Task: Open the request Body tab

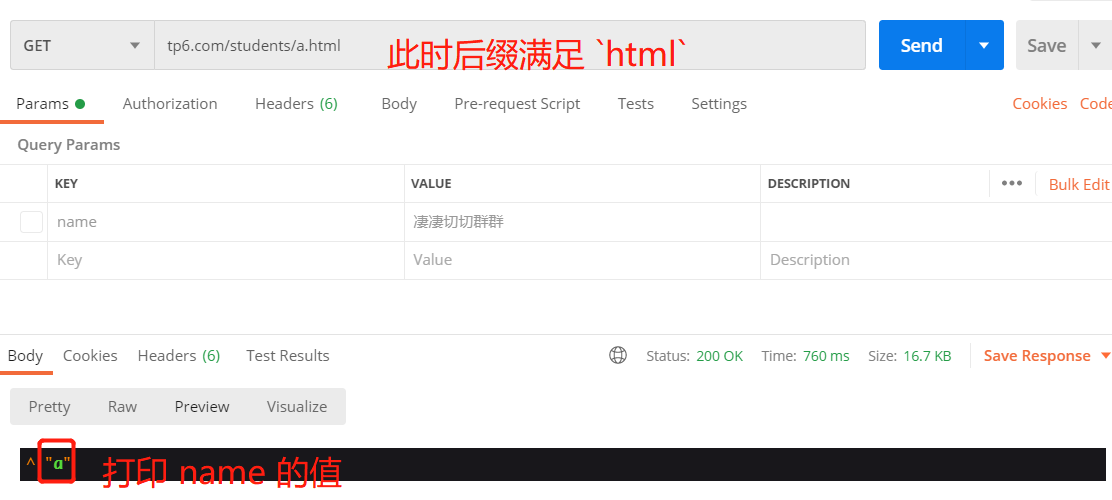Action: pos(399,104)
